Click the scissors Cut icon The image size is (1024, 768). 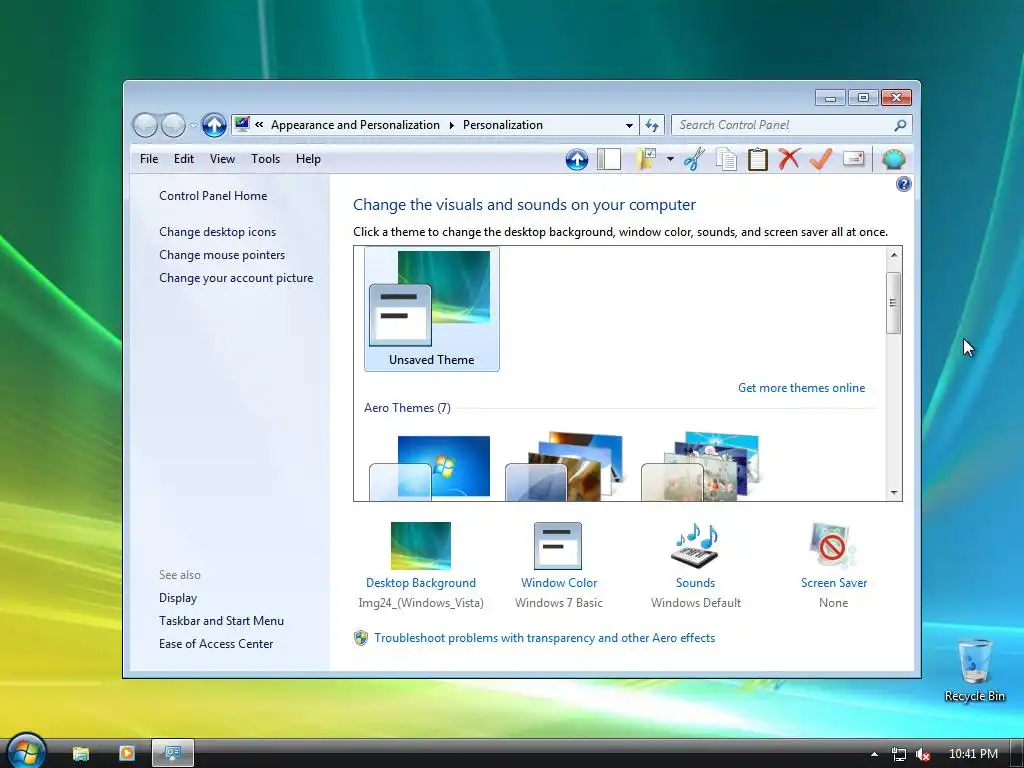pyautogui.click(x=694, y=159)
